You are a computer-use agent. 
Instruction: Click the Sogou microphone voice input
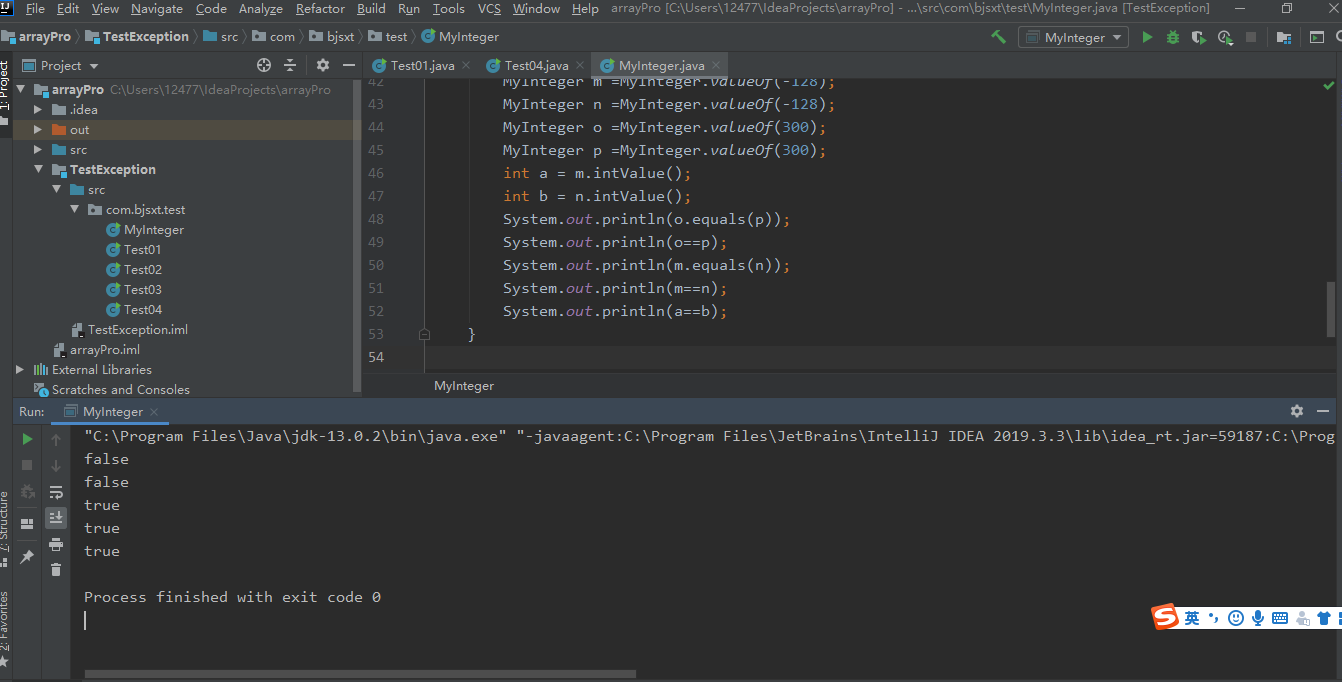pos(1258,619)
